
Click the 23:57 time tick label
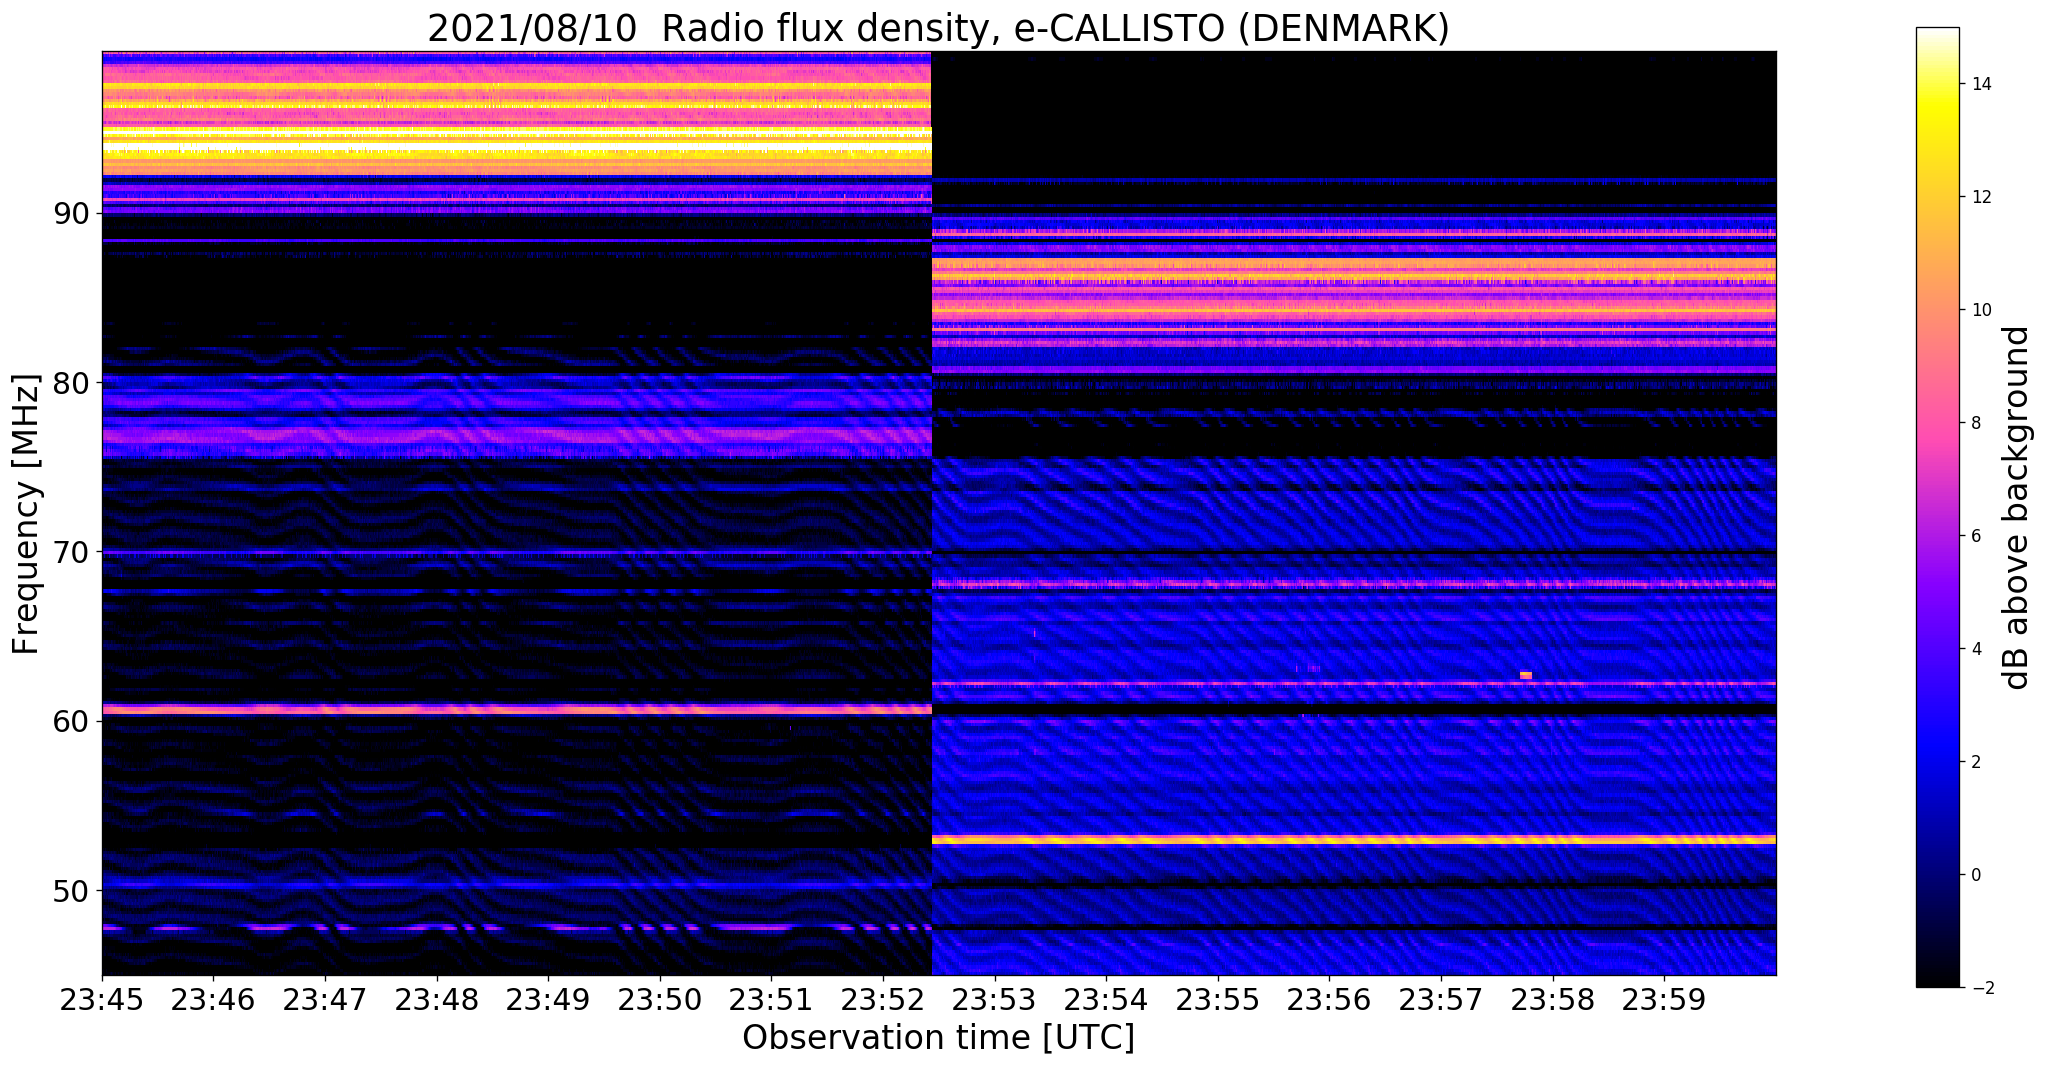tap(1440, 1001)
